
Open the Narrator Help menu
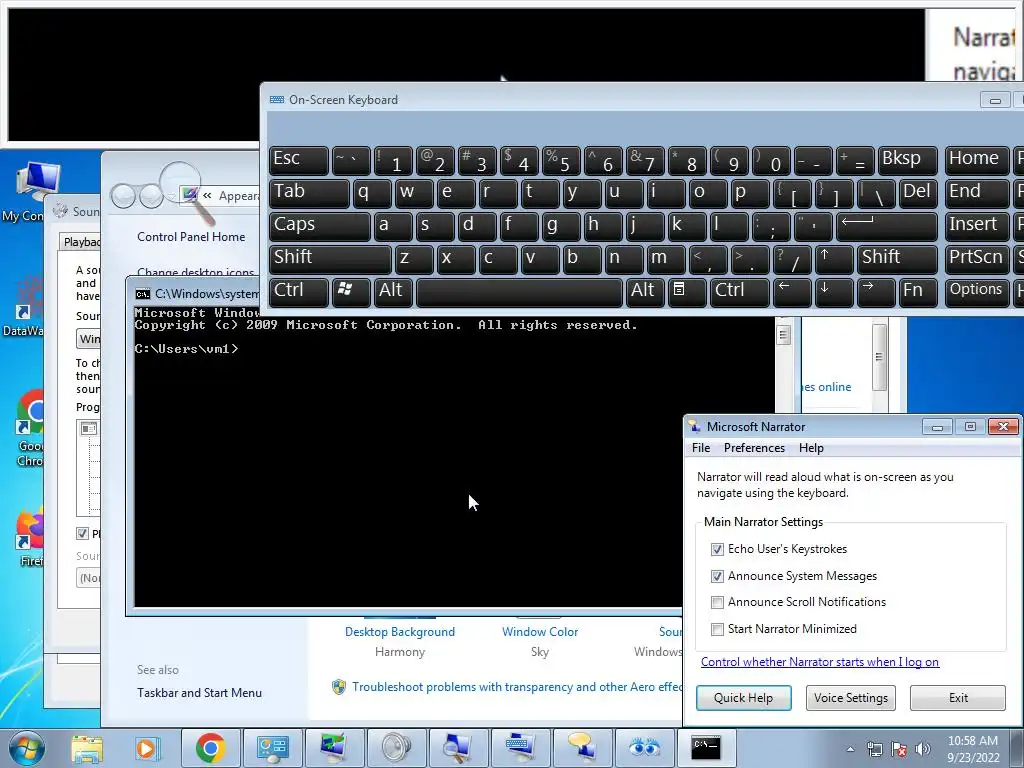coord(811,448)
